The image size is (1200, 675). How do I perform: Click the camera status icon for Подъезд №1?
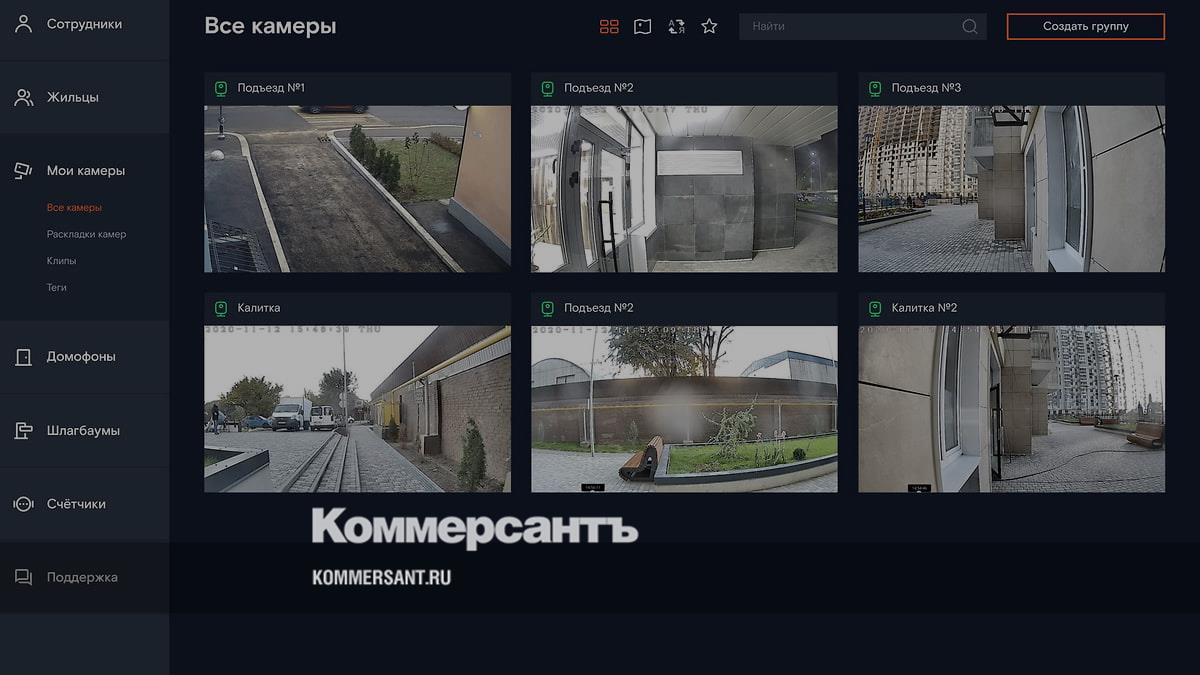pos(221,88)
